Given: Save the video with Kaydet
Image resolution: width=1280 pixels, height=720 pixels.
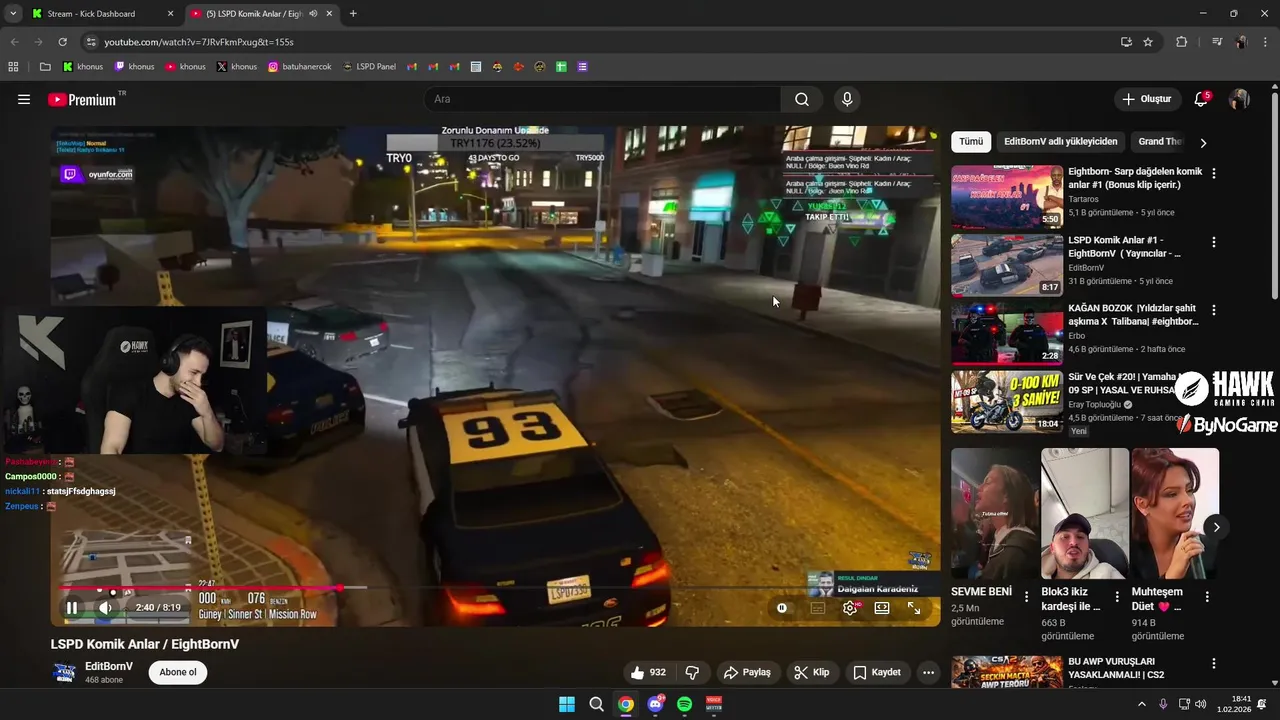Looking at the screenshot, I should tap(876, 672).
